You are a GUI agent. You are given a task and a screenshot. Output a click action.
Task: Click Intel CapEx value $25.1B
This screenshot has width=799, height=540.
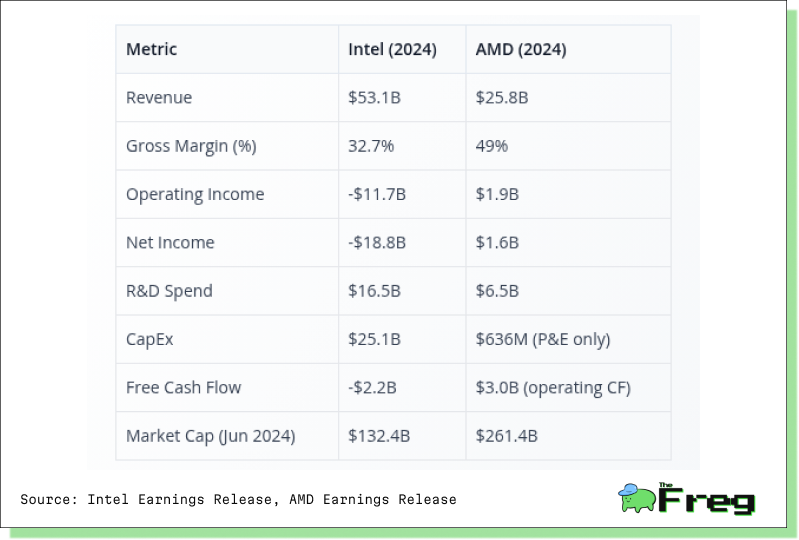click(374, 339)
